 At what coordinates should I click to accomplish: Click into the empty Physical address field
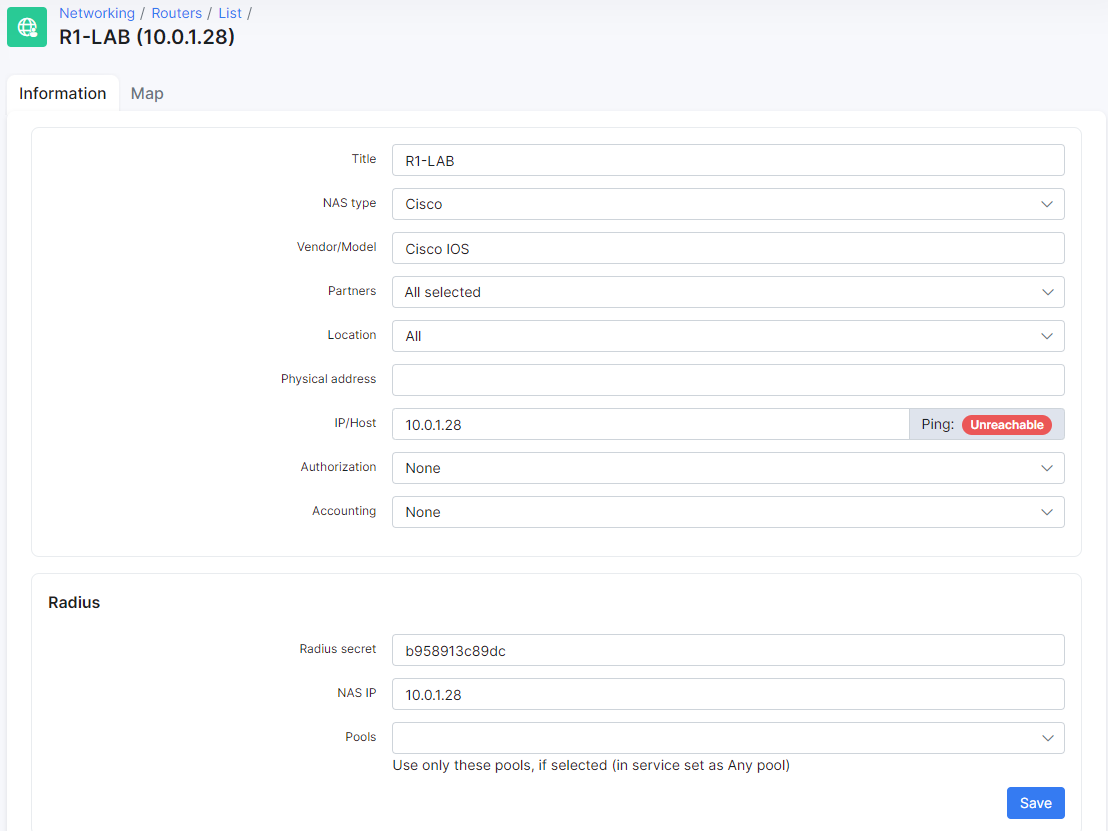(x=728, y=380)
